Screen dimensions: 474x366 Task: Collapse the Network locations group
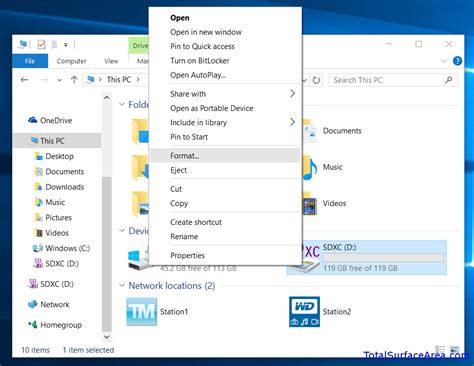click(122, 285)
